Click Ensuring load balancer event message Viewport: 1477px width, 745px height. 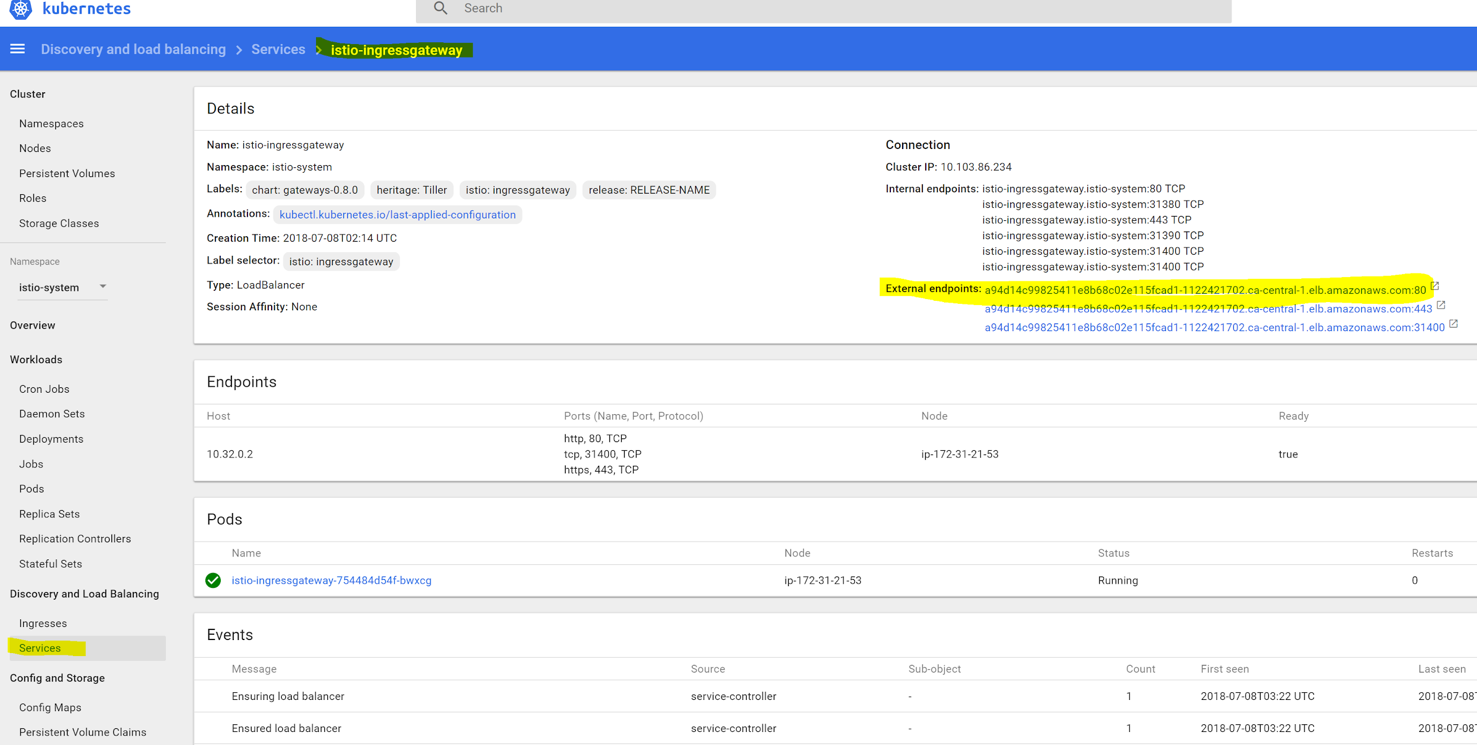pos(288,697)
